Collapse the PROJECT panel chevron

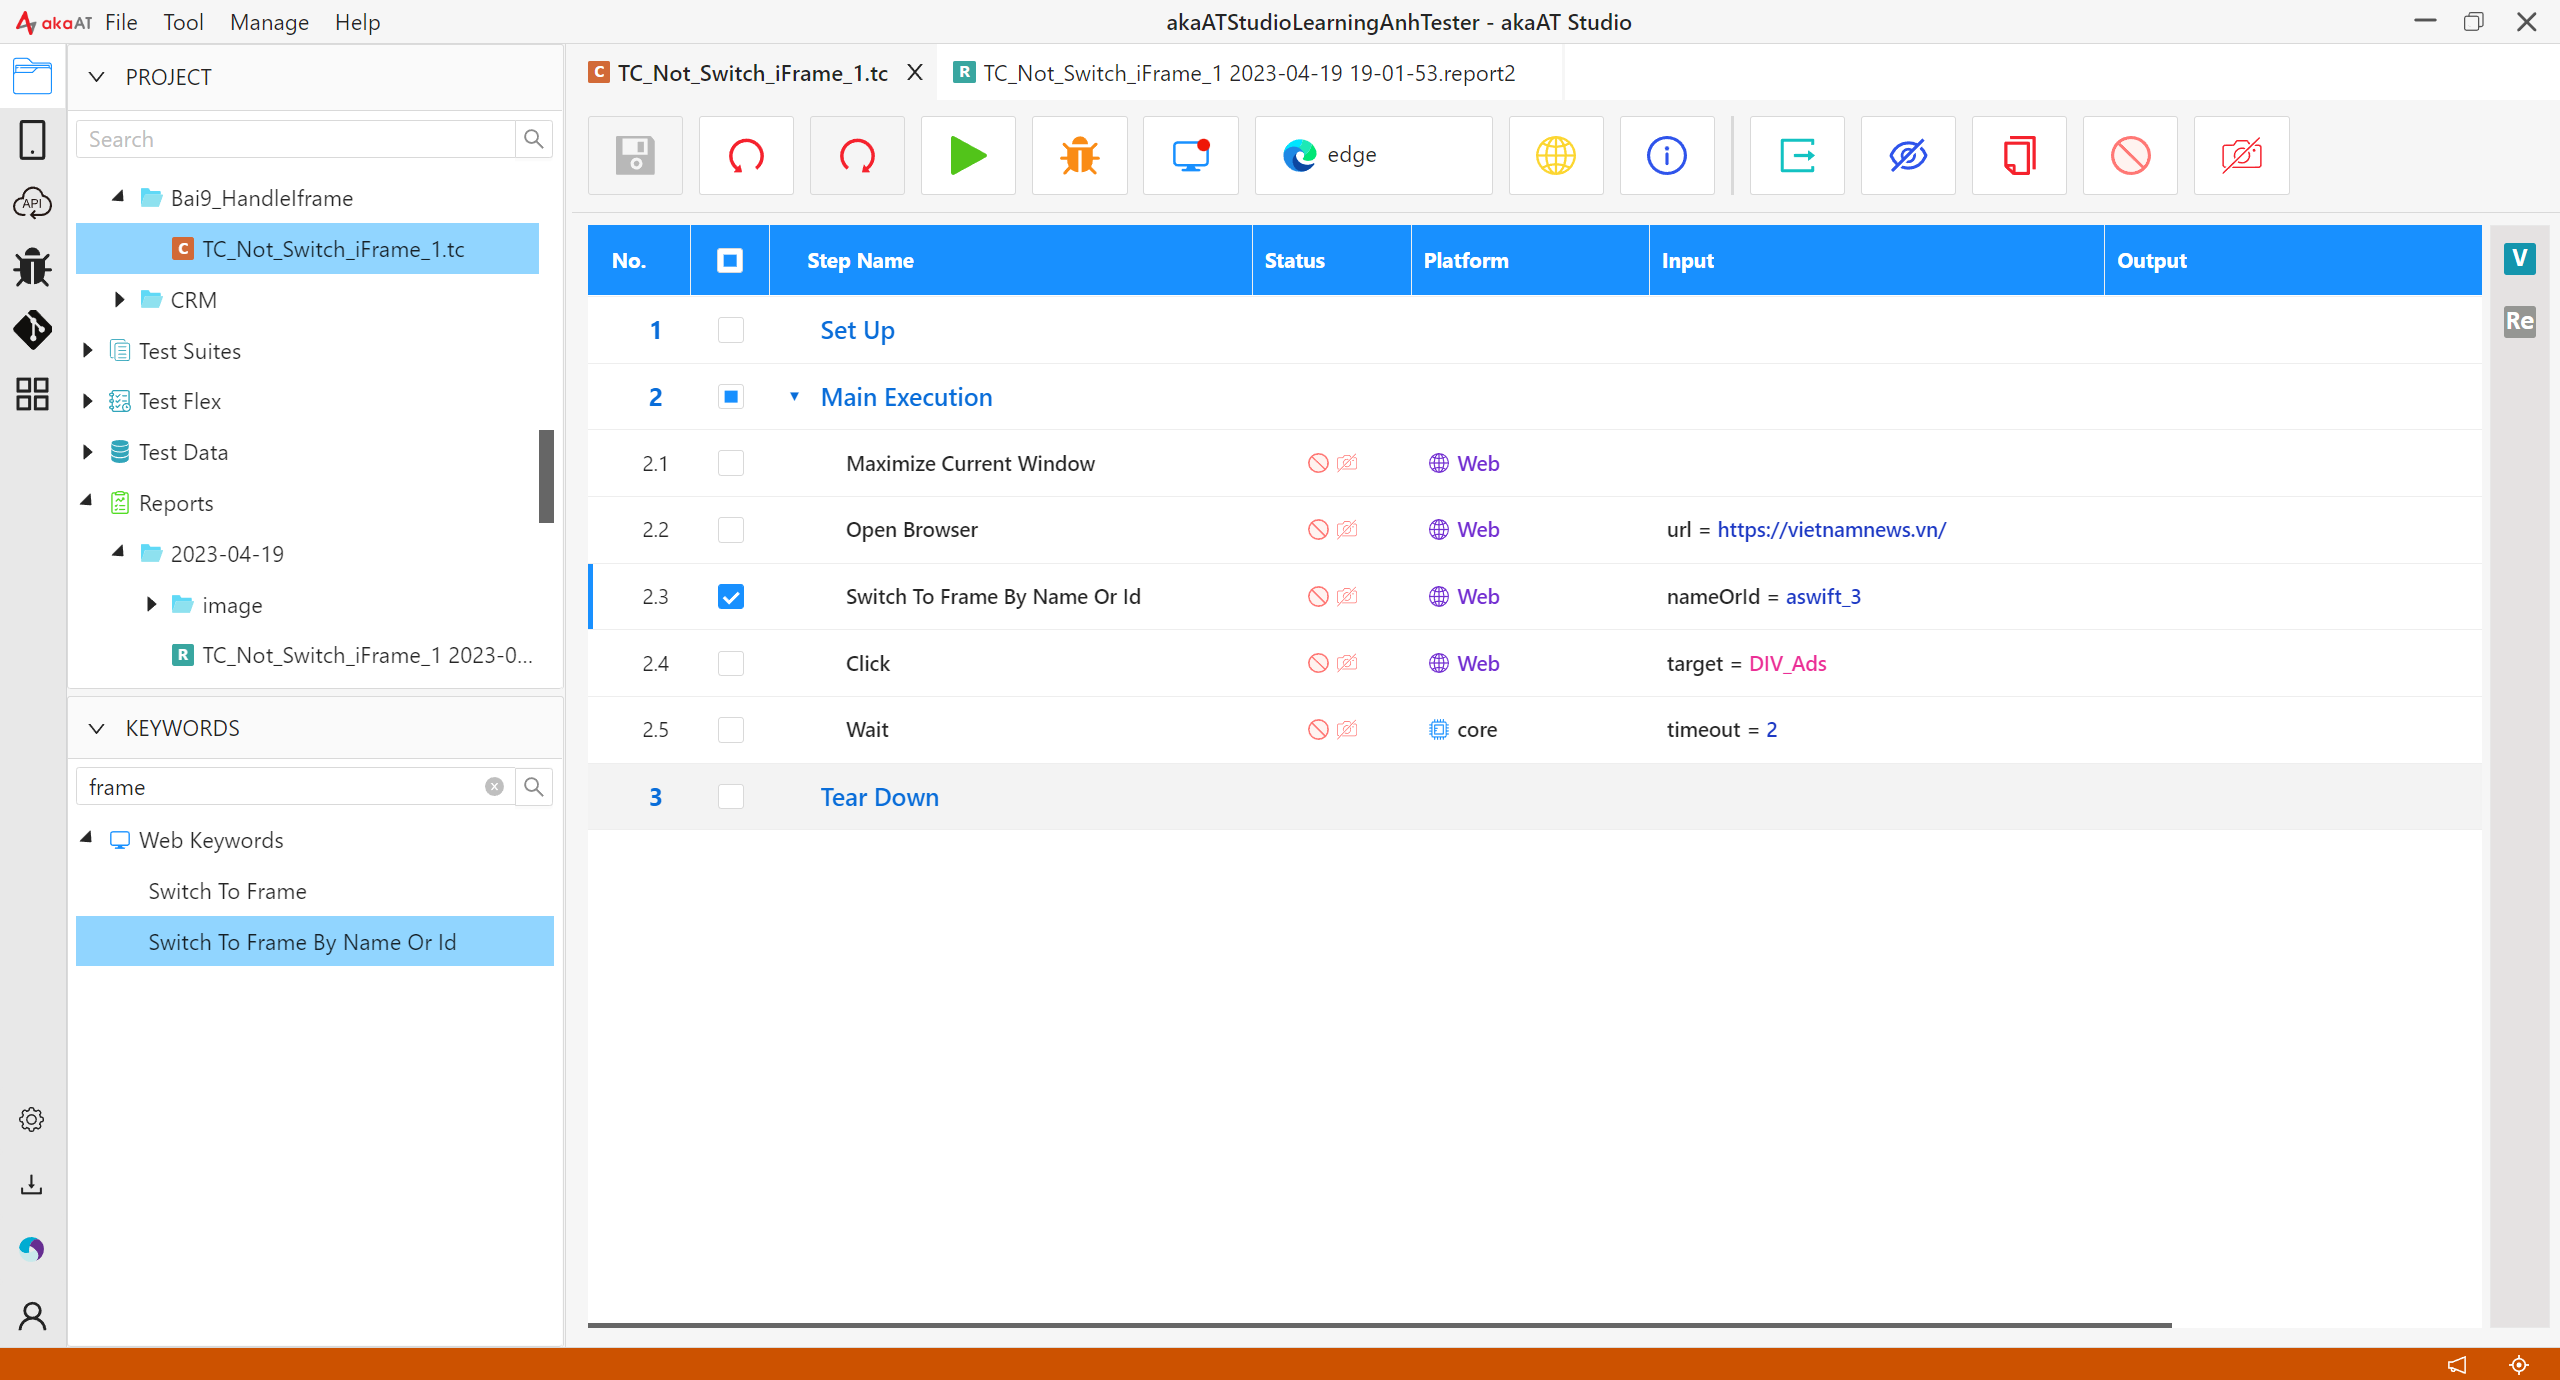[x=96, y=77]
